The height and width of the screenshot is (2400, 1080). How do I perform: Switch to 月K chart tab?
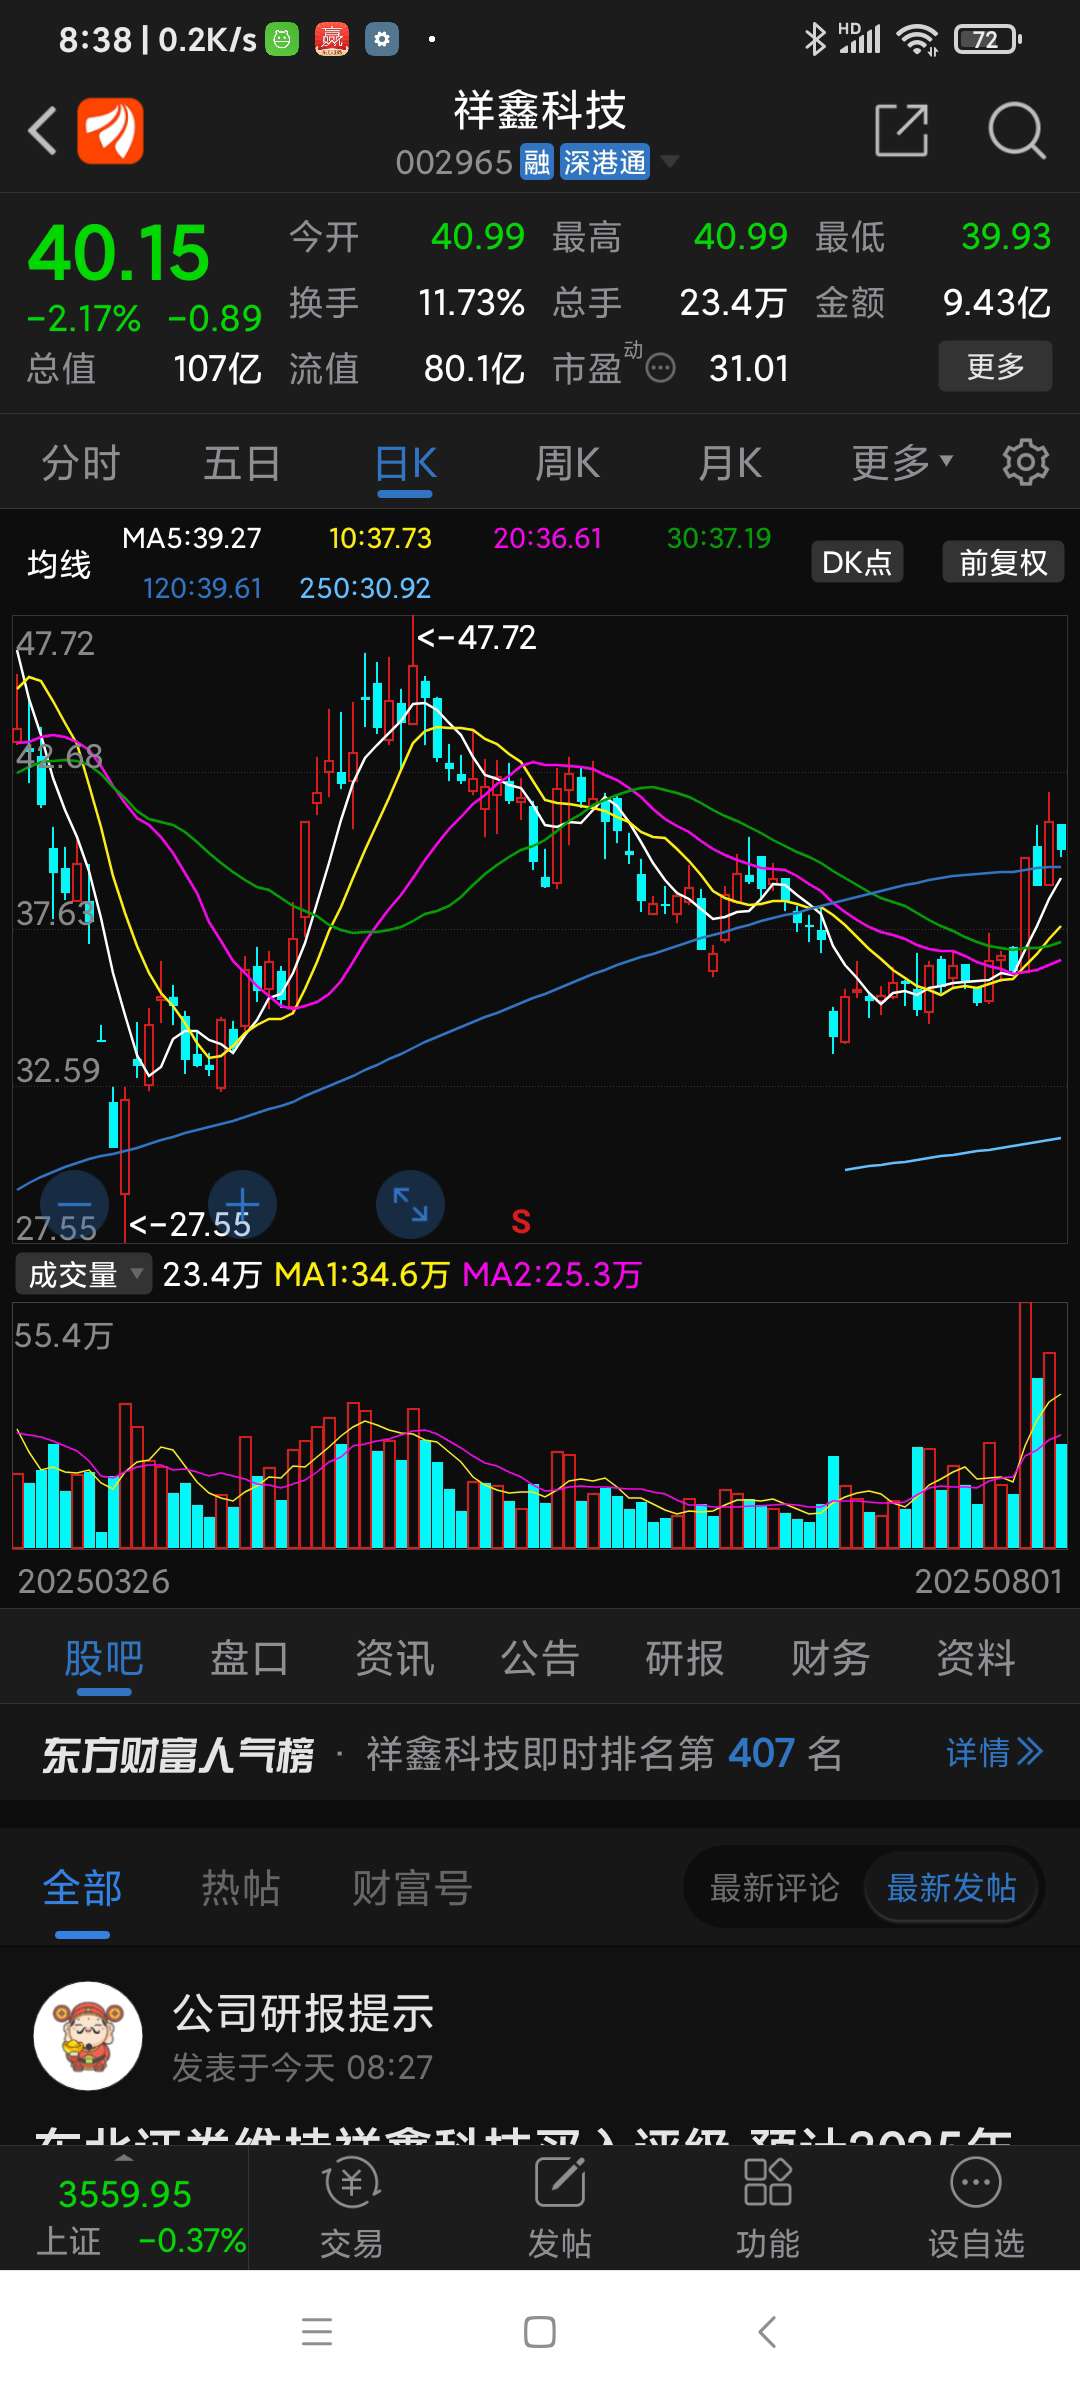pos(730,464)
